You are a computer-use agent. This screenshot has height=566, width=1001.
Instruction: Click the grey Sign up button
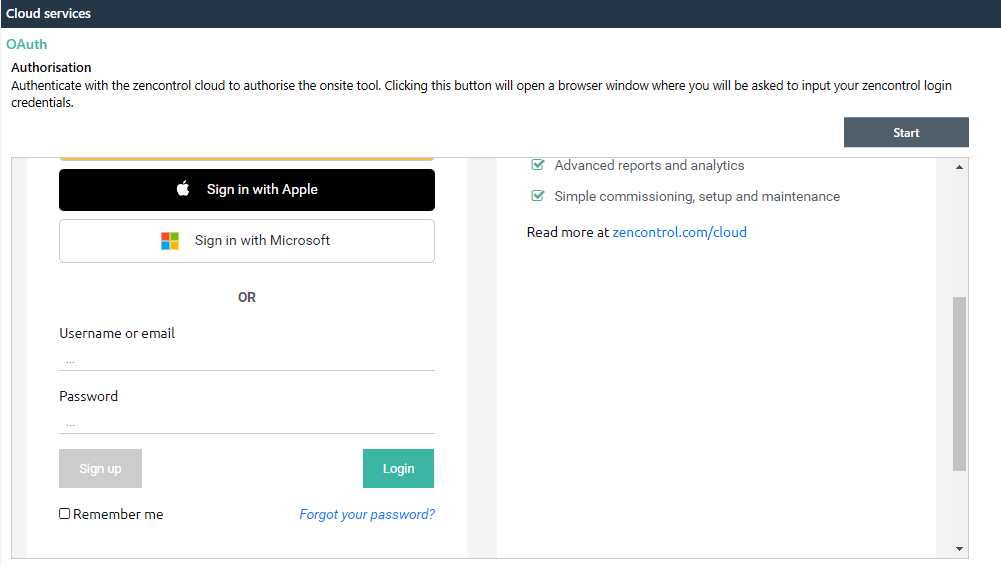[x=100, y=468]
